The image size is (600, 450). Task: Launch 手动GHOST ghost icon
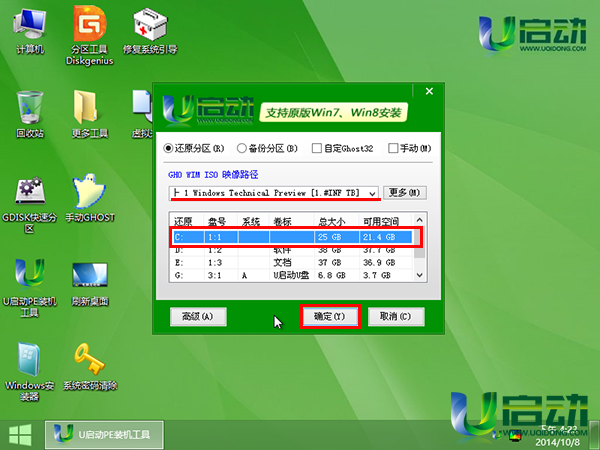[x=90, y=198]
